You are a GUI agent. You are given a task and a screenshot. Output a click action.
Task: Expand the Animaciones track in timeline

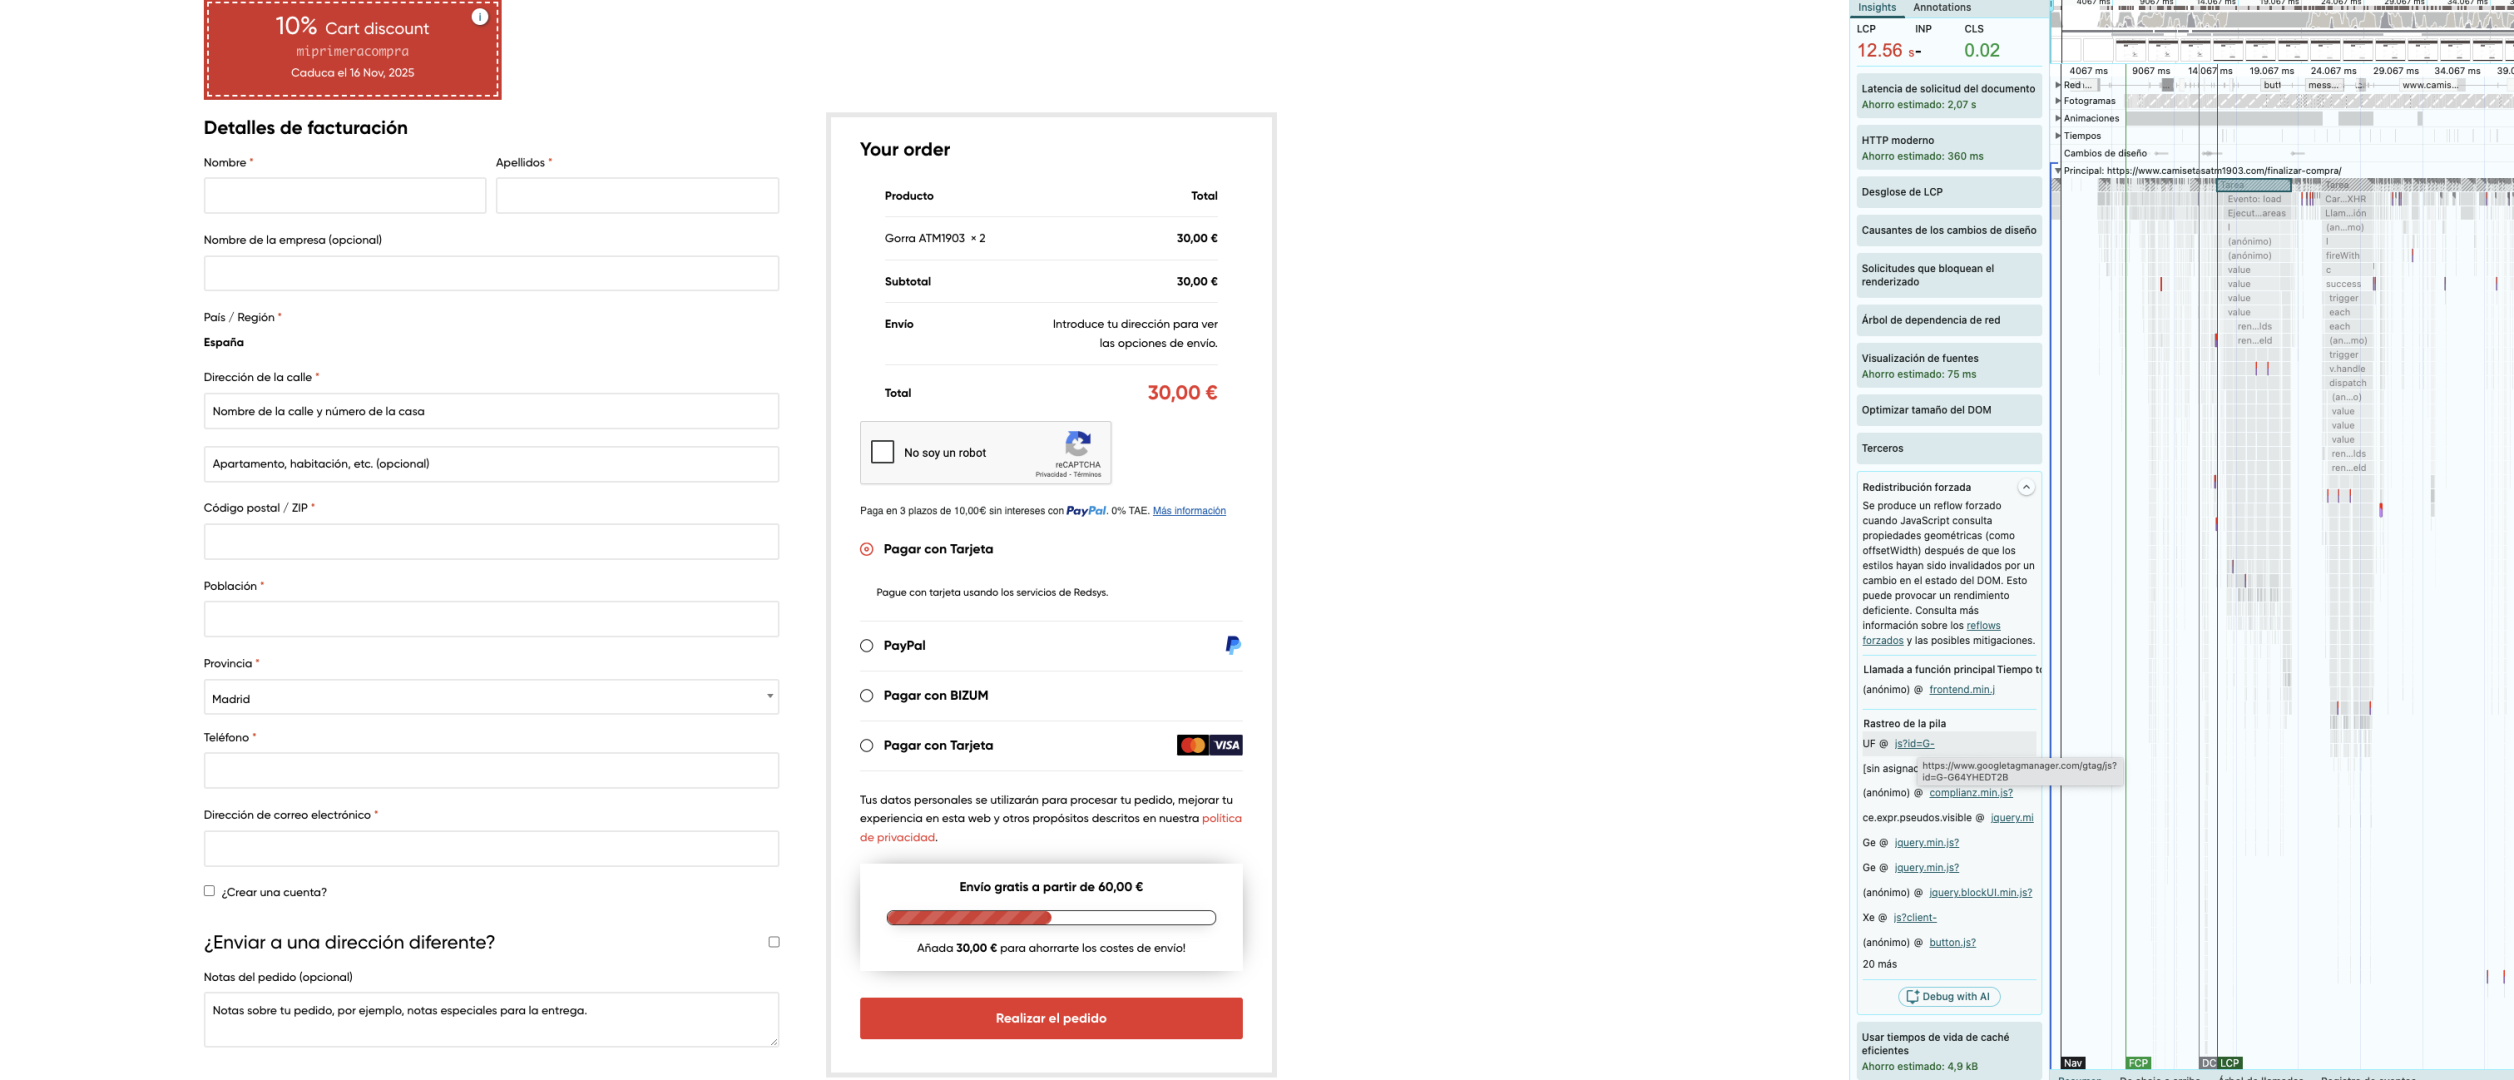(2058, 118)
